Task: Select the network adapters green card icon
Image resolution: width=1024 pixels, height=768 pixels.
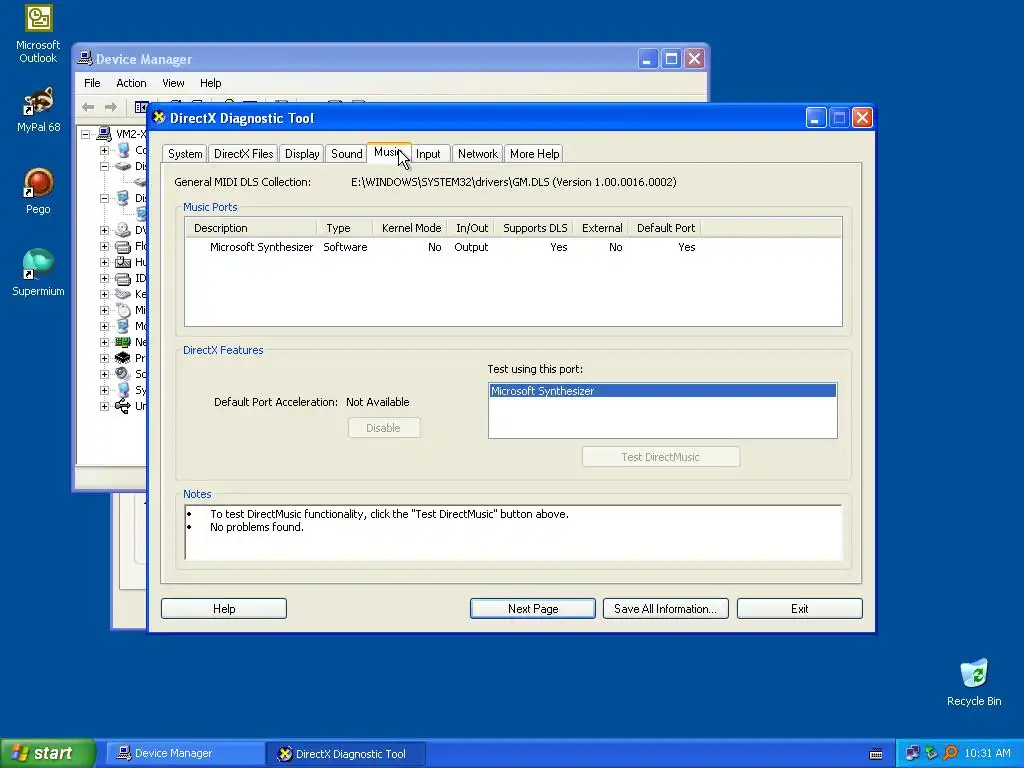Action: click(123, 342)
